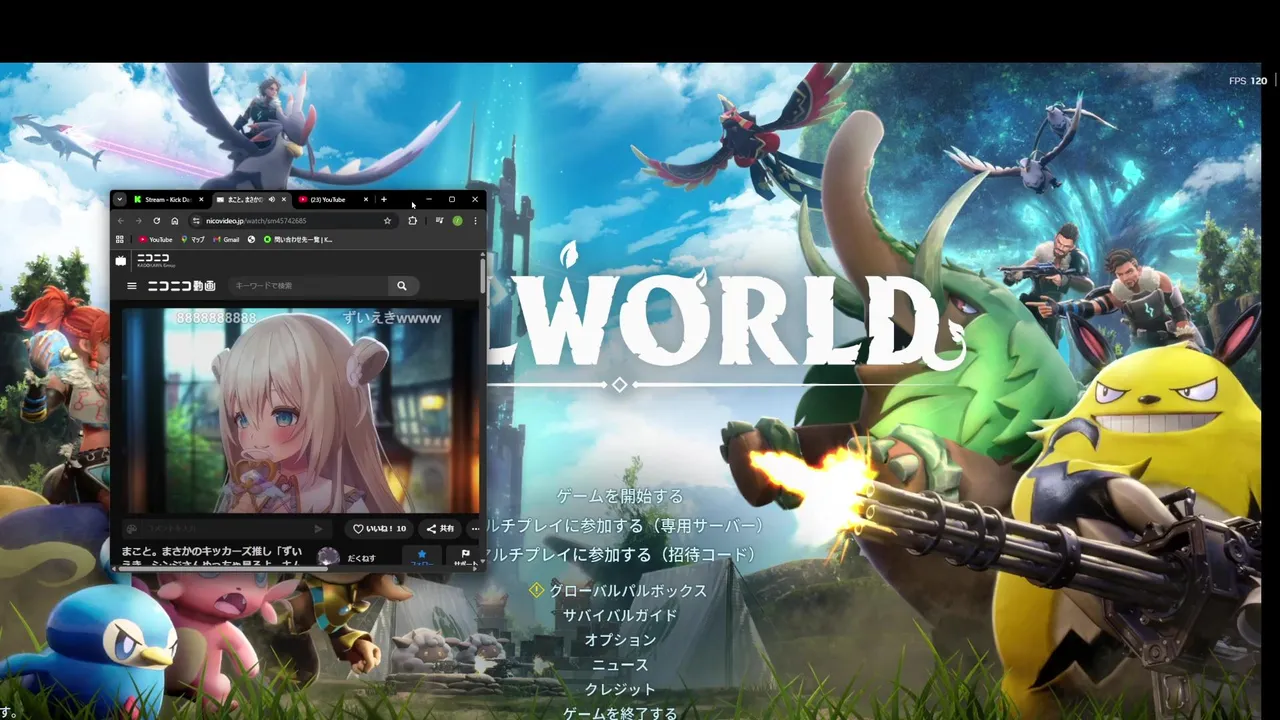Switch to the Stream - Kick Dashboard tab
This screenshot has width=1280, height=720.
click(x=168, y=200)
